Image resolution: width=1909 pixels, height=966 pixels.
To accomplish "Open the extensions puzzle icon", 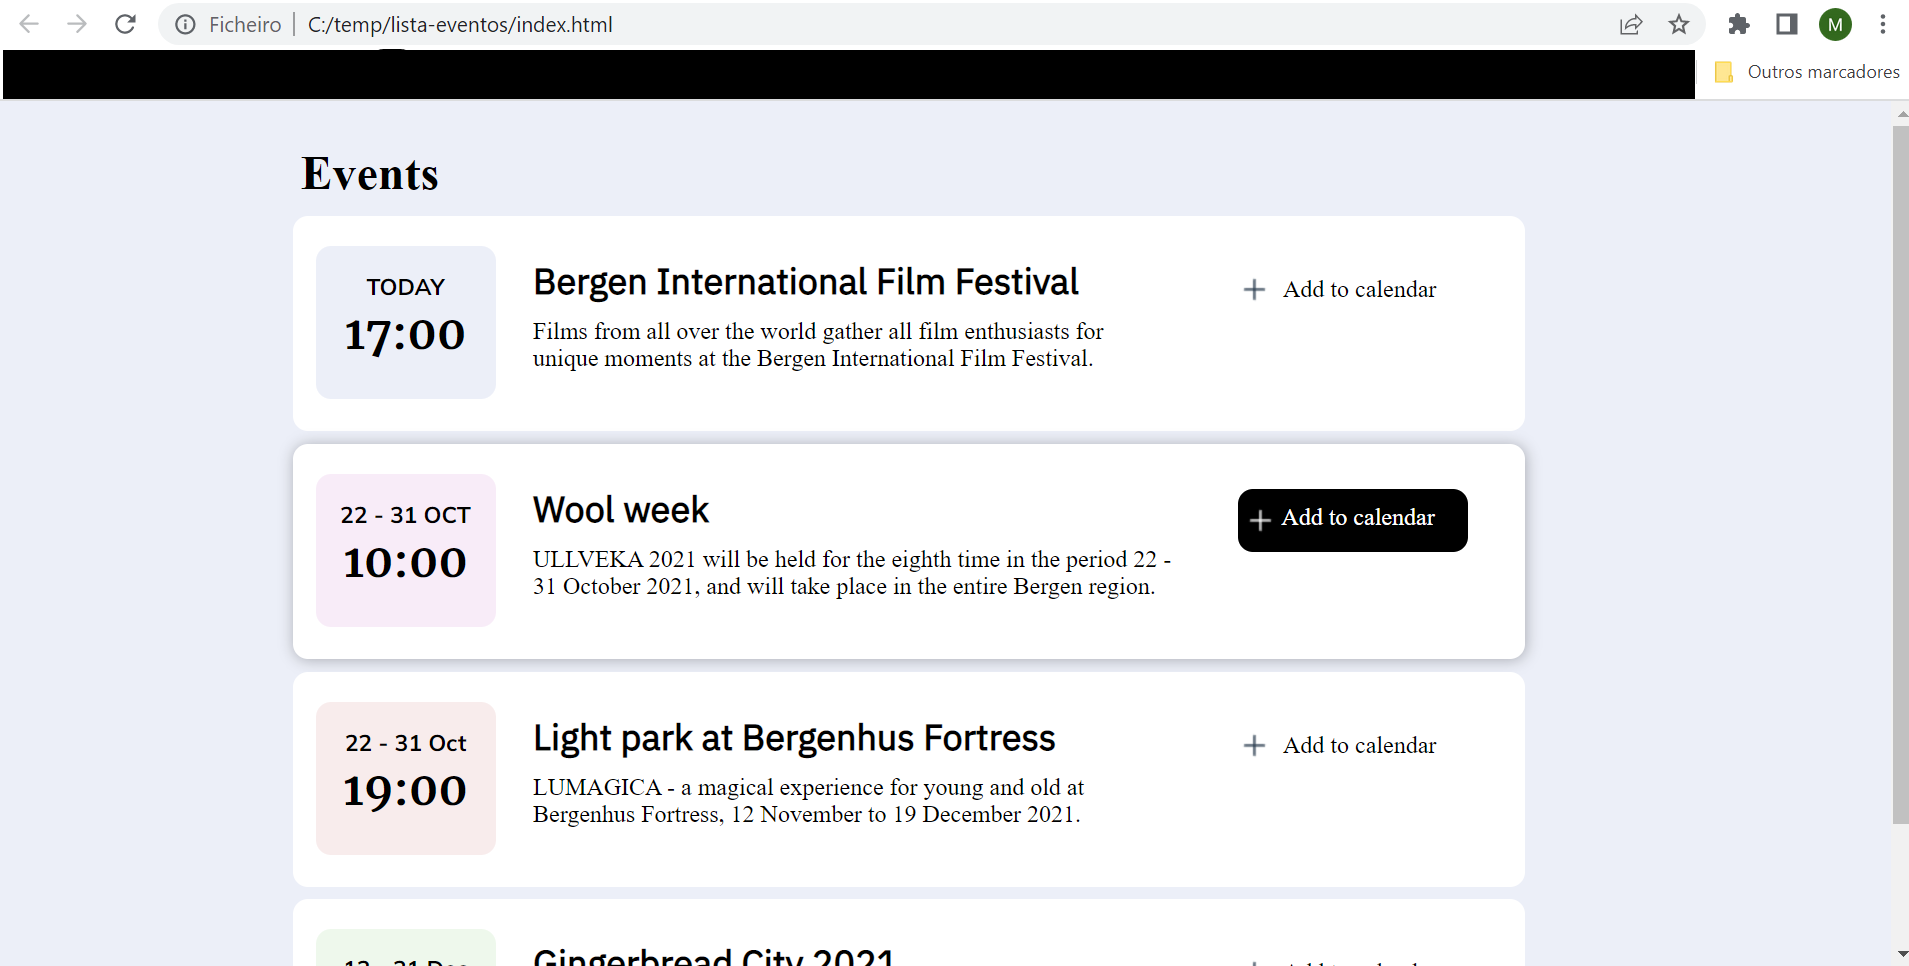I will 1739,24.
